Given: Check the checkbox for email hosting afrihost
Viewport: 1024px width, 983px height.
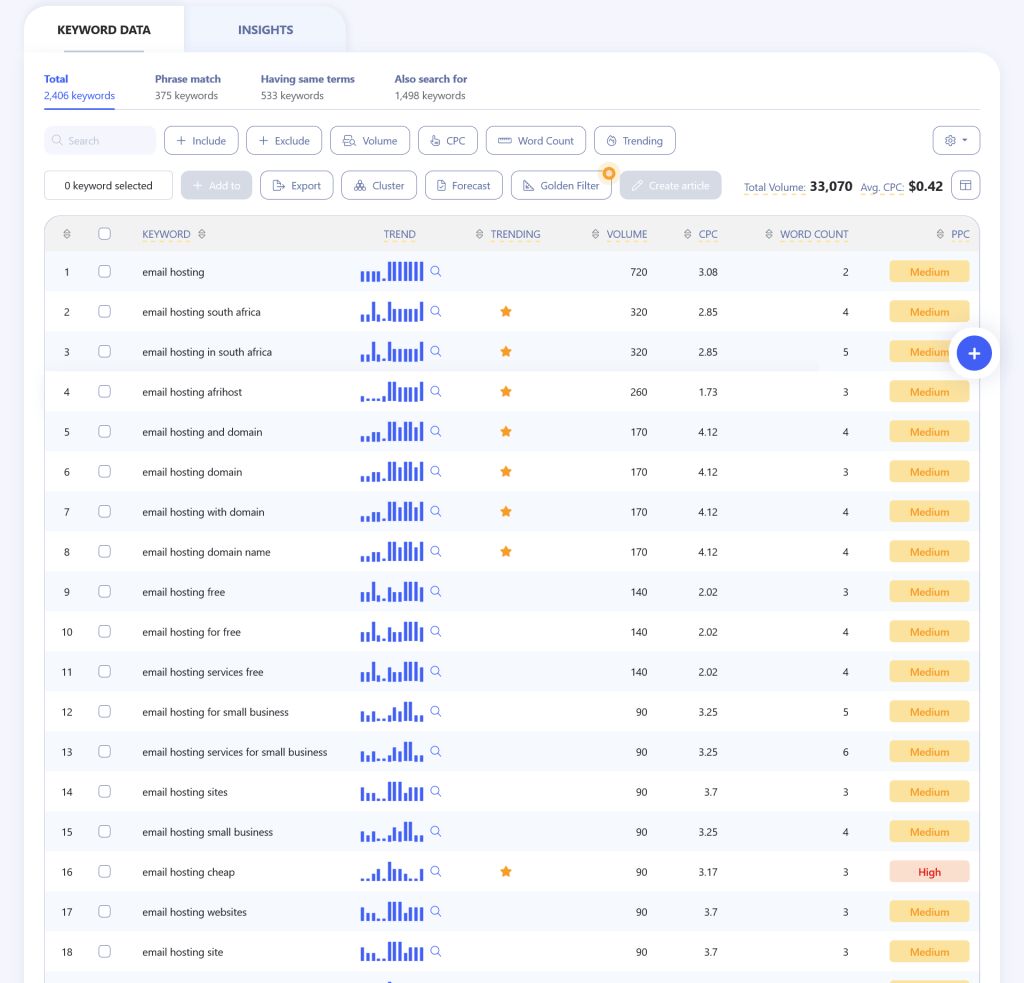Looking at the screenshot, I should click(x=105, y=391).
